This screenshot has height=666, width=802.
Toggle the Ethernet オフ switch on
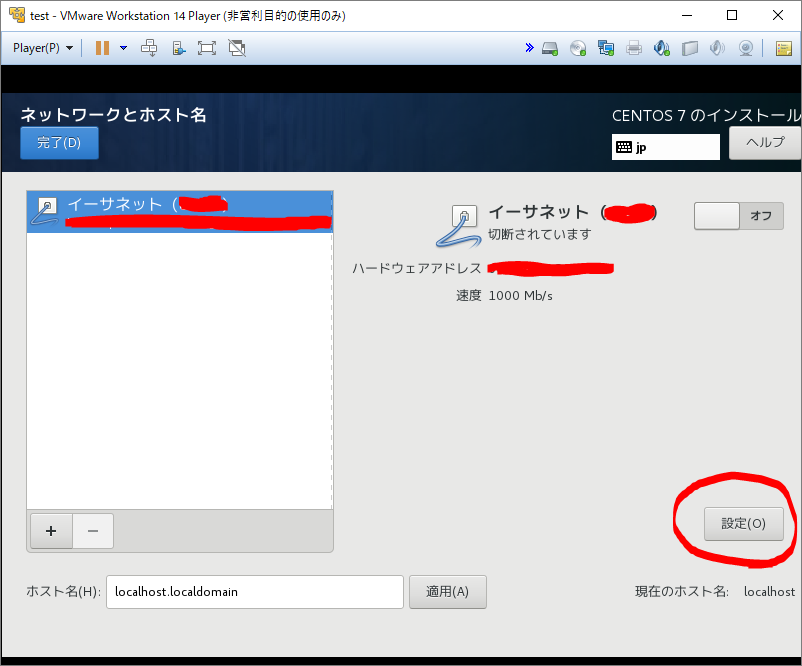(x=739, y=216)
